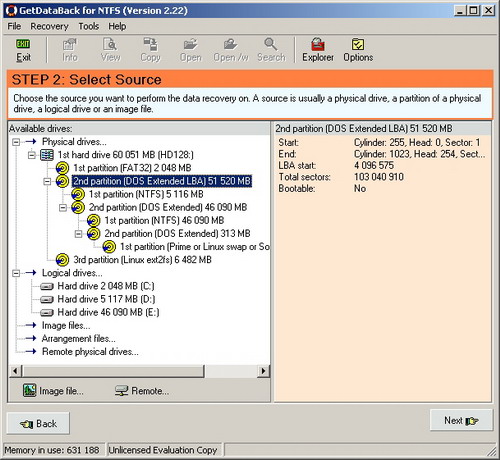Collapse the Logical drives node
The height and width of the screenshot is (460, 500).
(16, 273)
